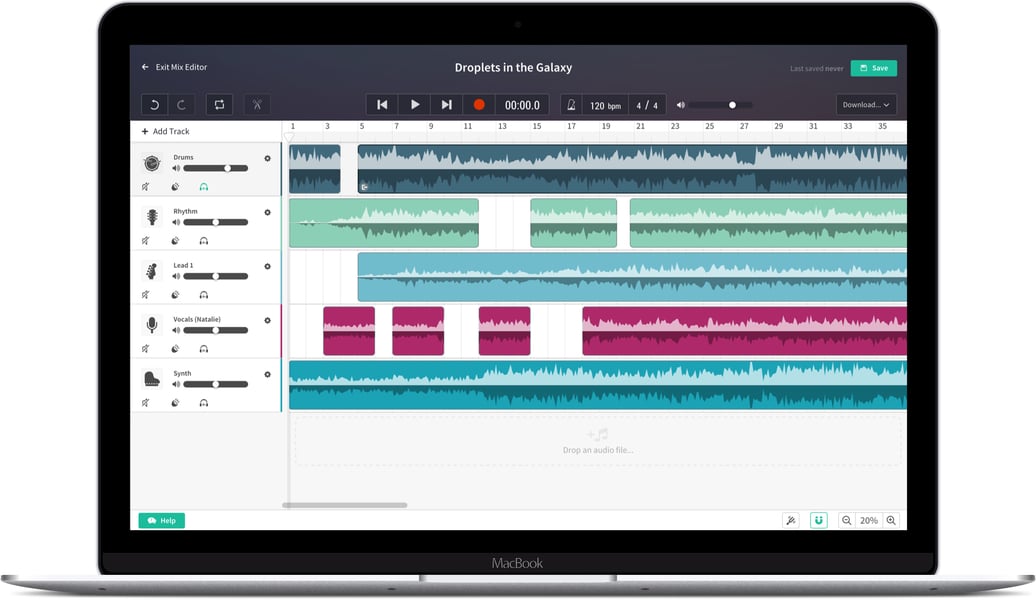Viewport: 1036px width, 600px height.
Task: Click Exit Mix Editor link
Action: coord(174,67)
